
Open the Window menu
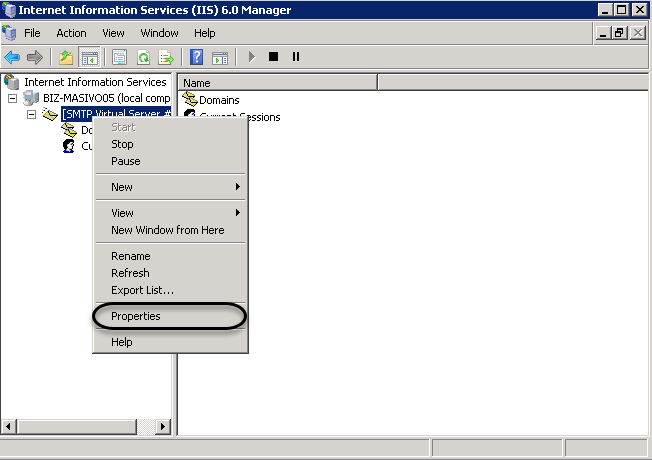click(x=159, y=33)
